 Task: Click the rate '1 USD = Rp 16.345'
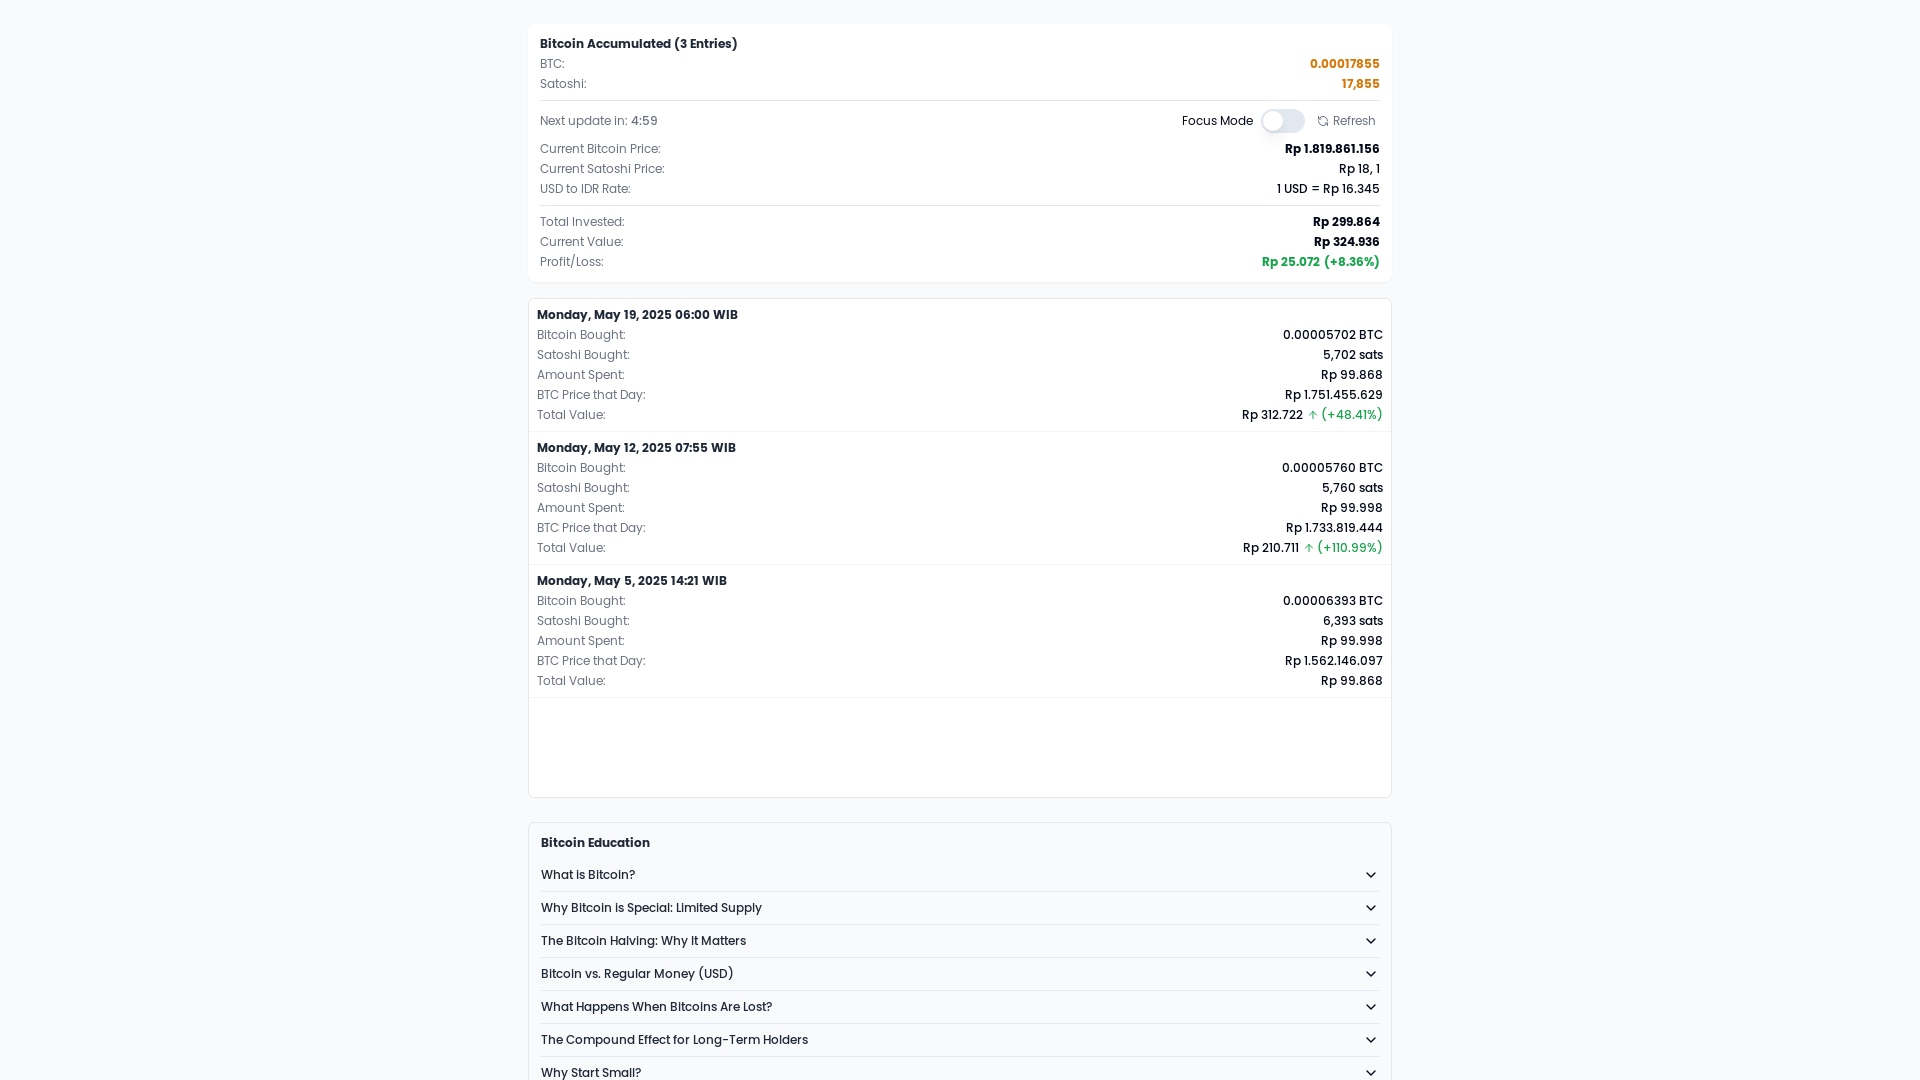tap(1328, 189)
